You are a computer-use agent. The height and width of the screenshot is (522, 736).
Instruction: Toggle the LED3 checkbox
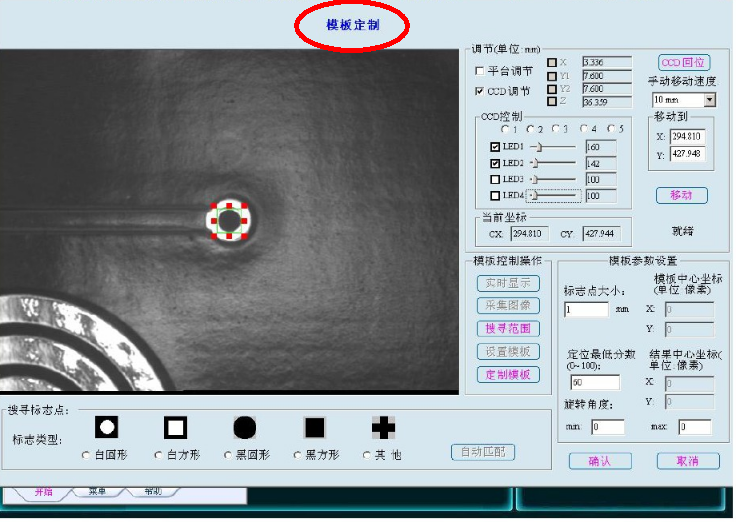pyautogui.click(x=495, y=179)
